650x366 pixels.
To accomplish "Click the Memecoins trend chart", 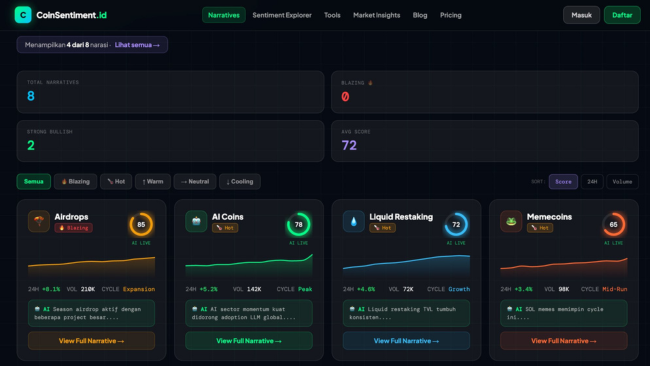I will click(x=564, y=267).
